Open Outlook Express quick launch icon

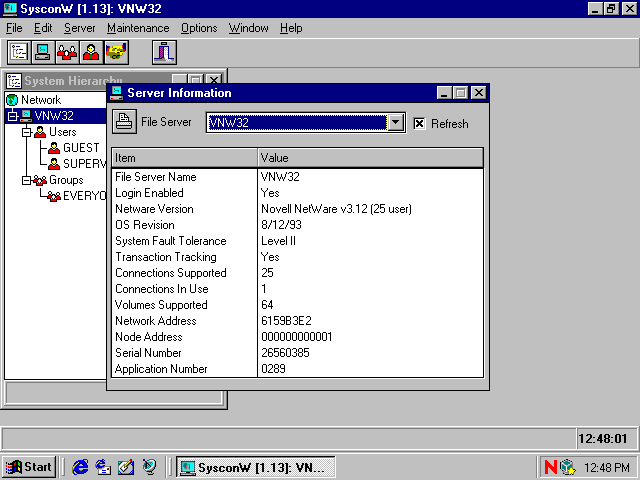pos(103,467)
